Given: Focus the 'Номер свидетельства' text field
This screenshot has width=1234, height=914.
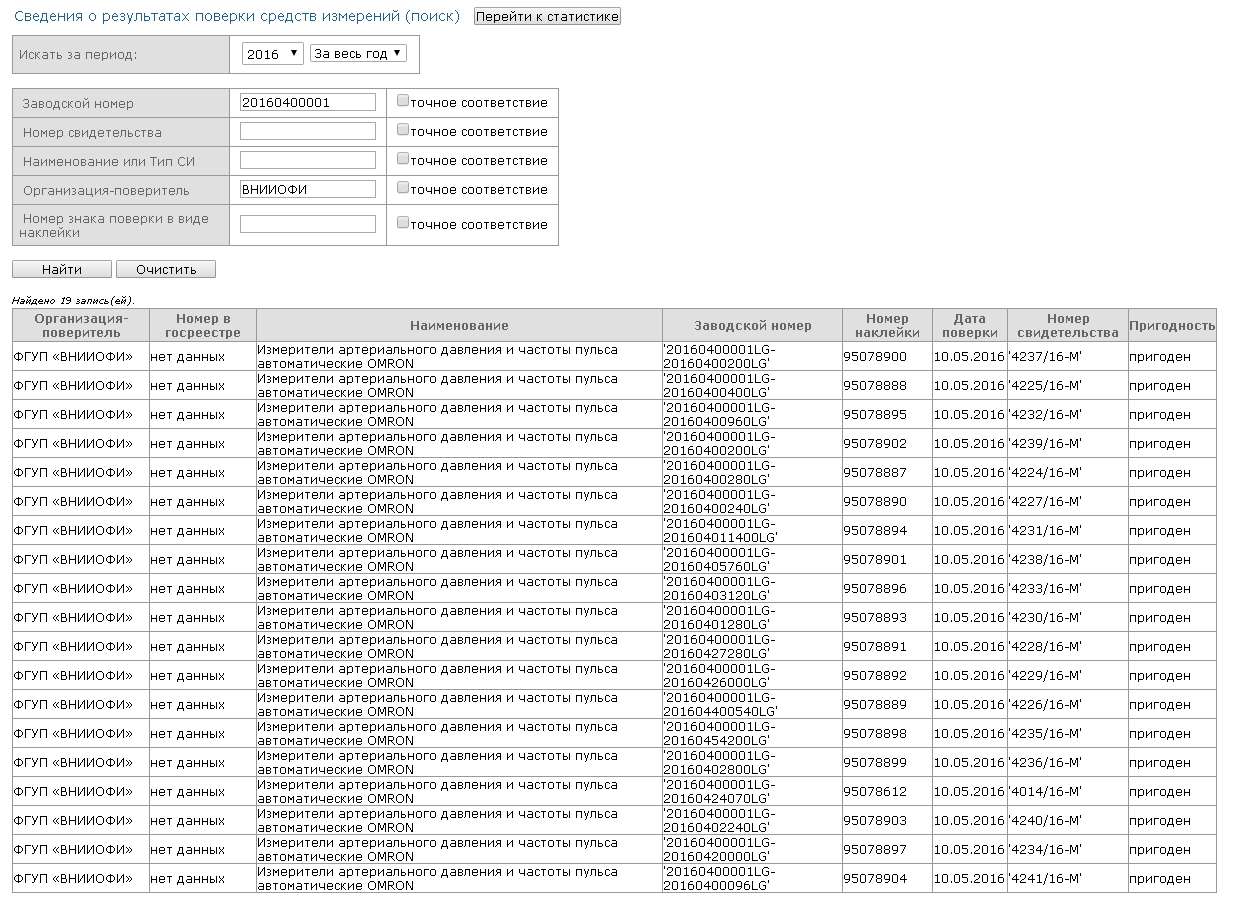Looking at the screenshot, I should click(308, 132).
